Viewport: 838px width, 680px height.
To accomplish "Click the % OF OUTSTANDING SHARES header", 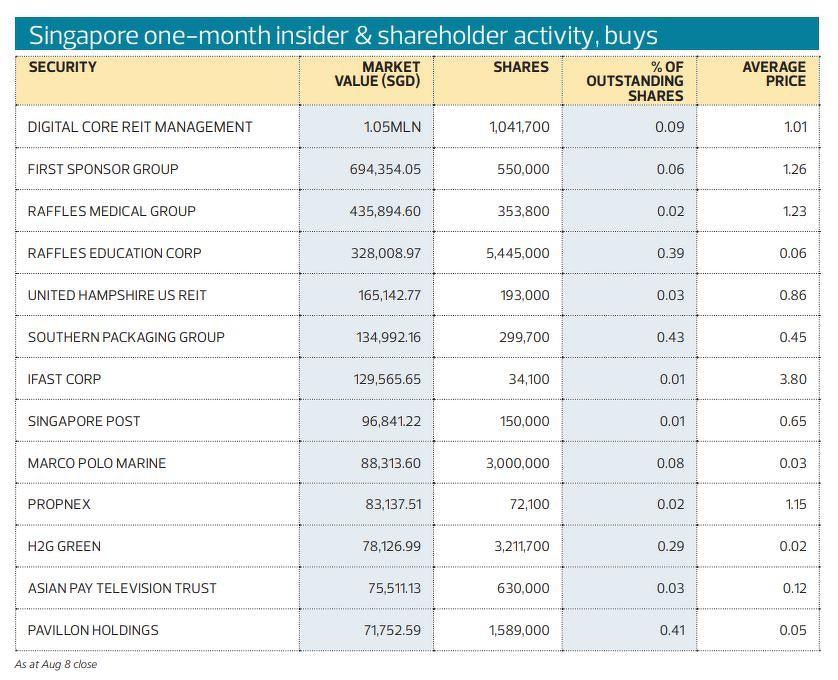I will [635, 81].
